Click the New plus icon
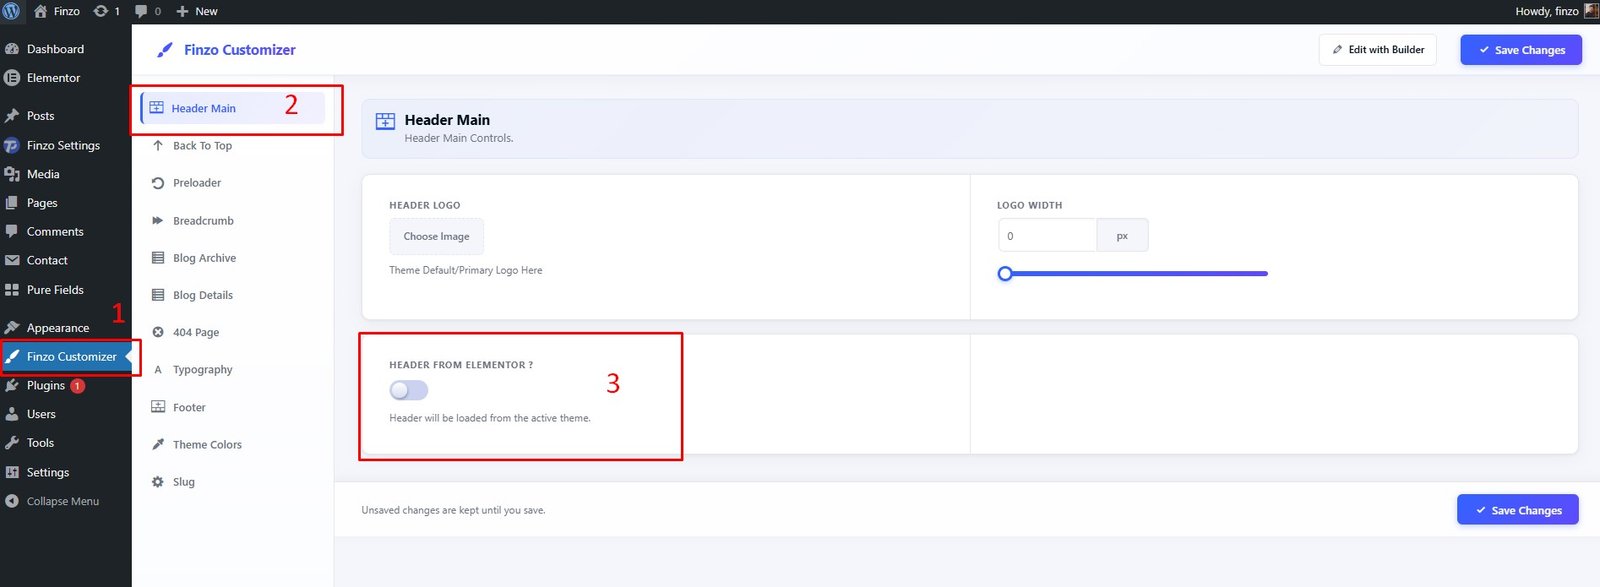This screenshot has height=587, width=1600. click(182, 11)
